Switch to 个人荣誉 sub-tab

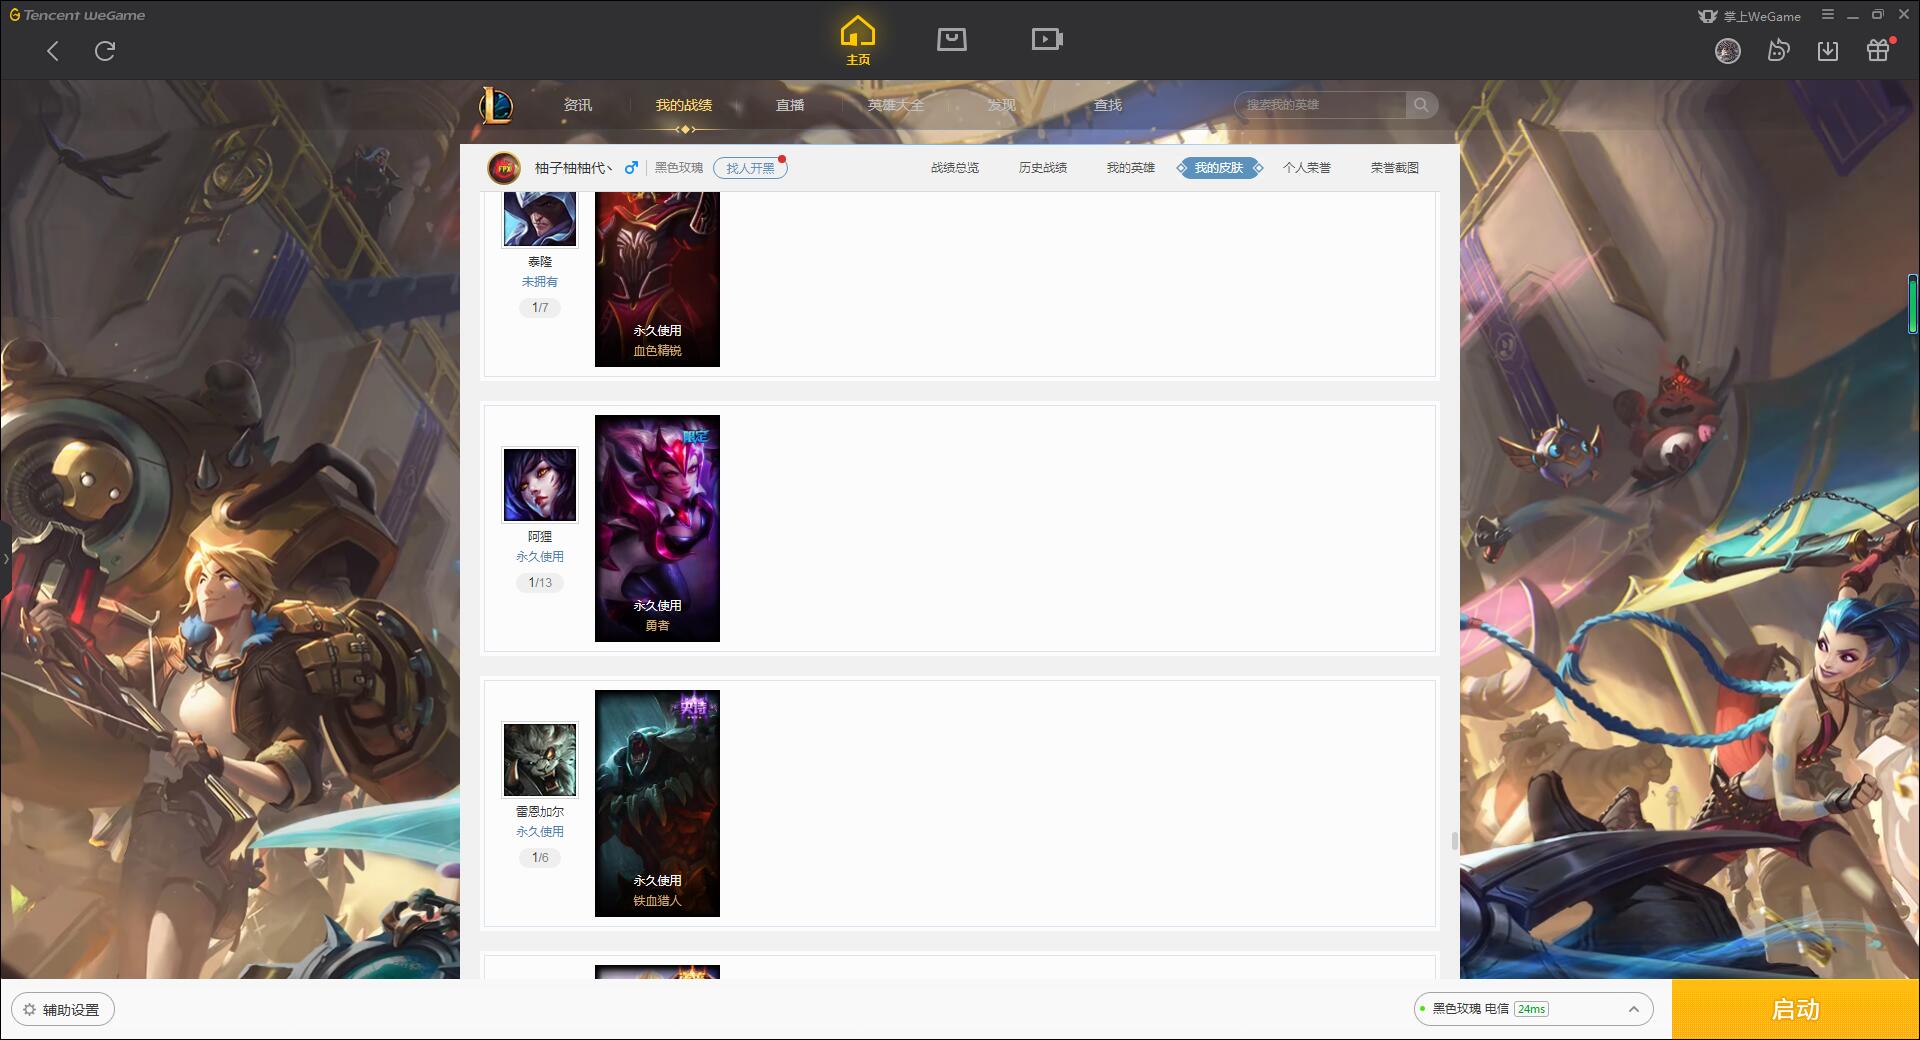(x=1307, y=168)
